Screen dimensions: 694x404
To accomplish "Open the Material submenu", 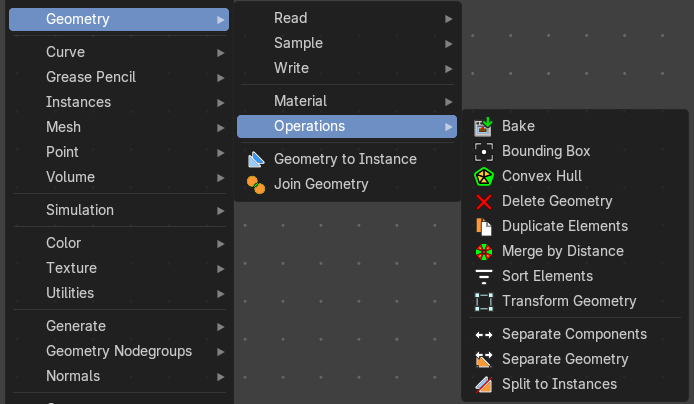I will [x=347, y=101].
